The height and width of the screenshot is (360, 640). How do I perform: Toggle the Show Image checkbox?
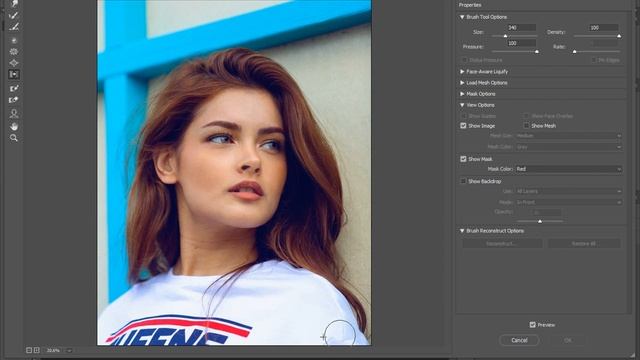point(463,126)
